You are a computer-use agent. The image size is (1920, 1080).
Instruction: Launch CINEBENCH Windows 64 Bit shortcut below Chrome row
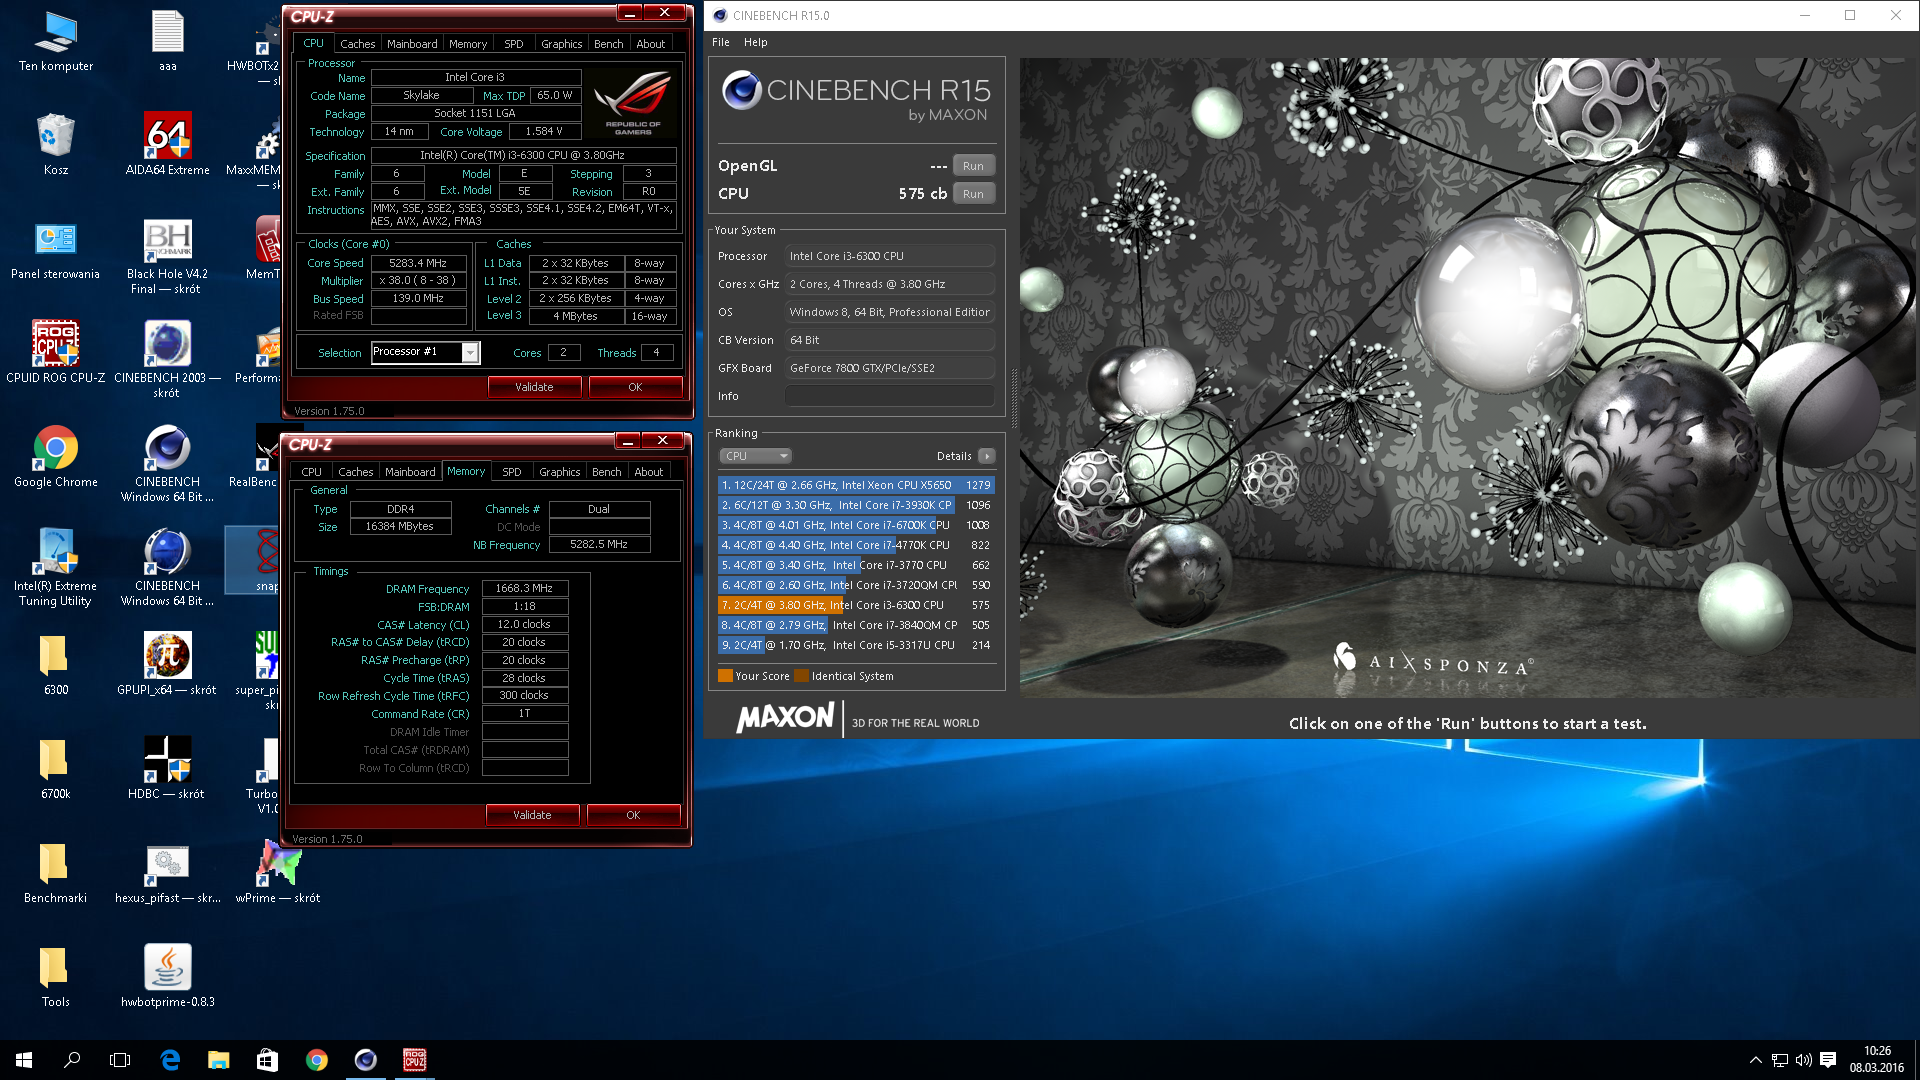(x=167, y=569)
